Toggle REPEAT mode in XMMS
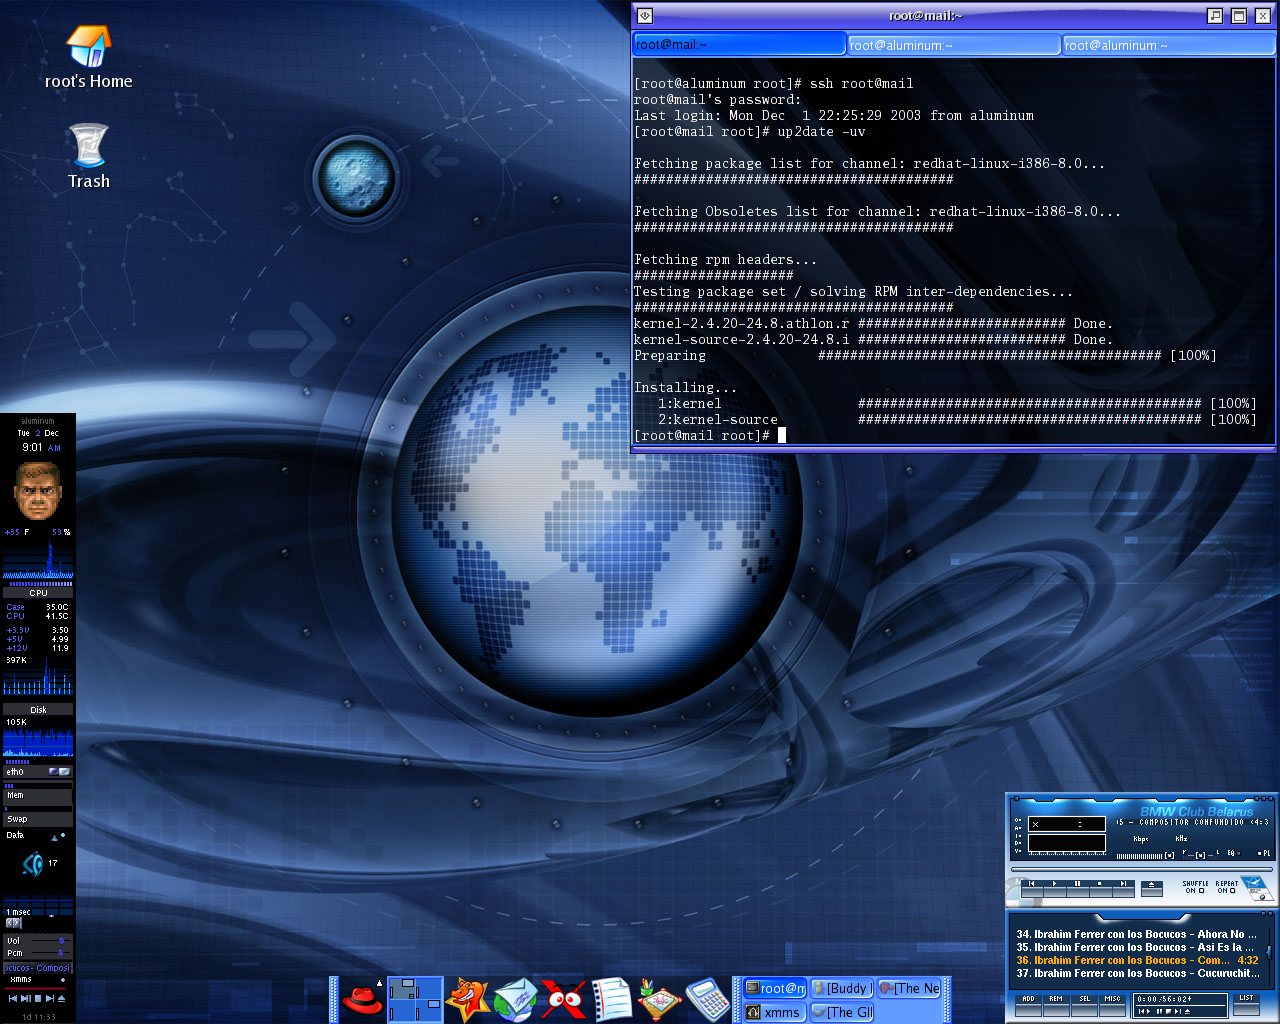 (1233, 890)
